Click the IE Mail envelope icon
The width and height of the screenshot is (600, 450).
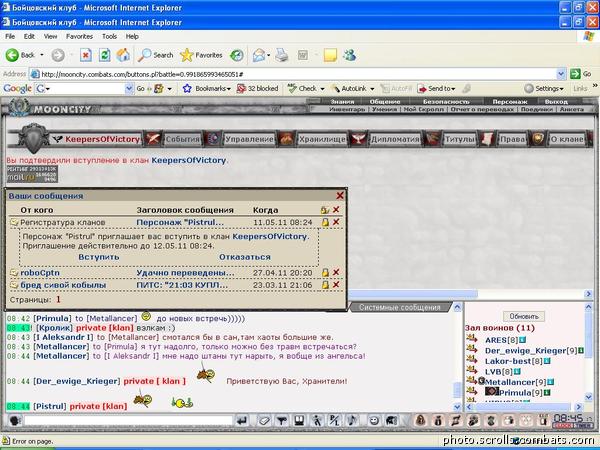pyautogui.click(x=259, y=55)
